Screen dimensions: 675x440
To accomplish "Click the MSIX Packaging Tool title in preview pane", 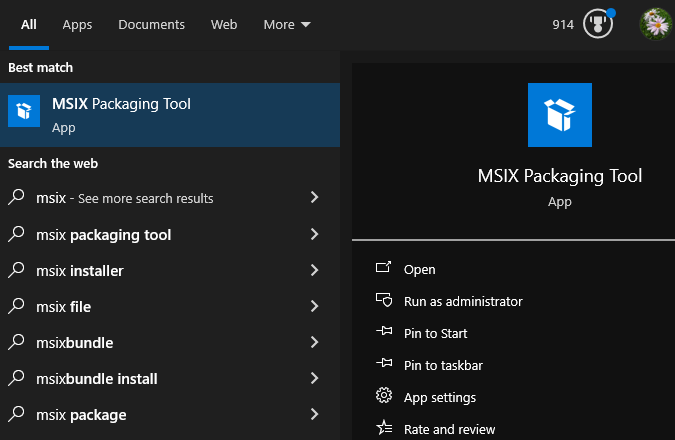I will coord(560,176).
